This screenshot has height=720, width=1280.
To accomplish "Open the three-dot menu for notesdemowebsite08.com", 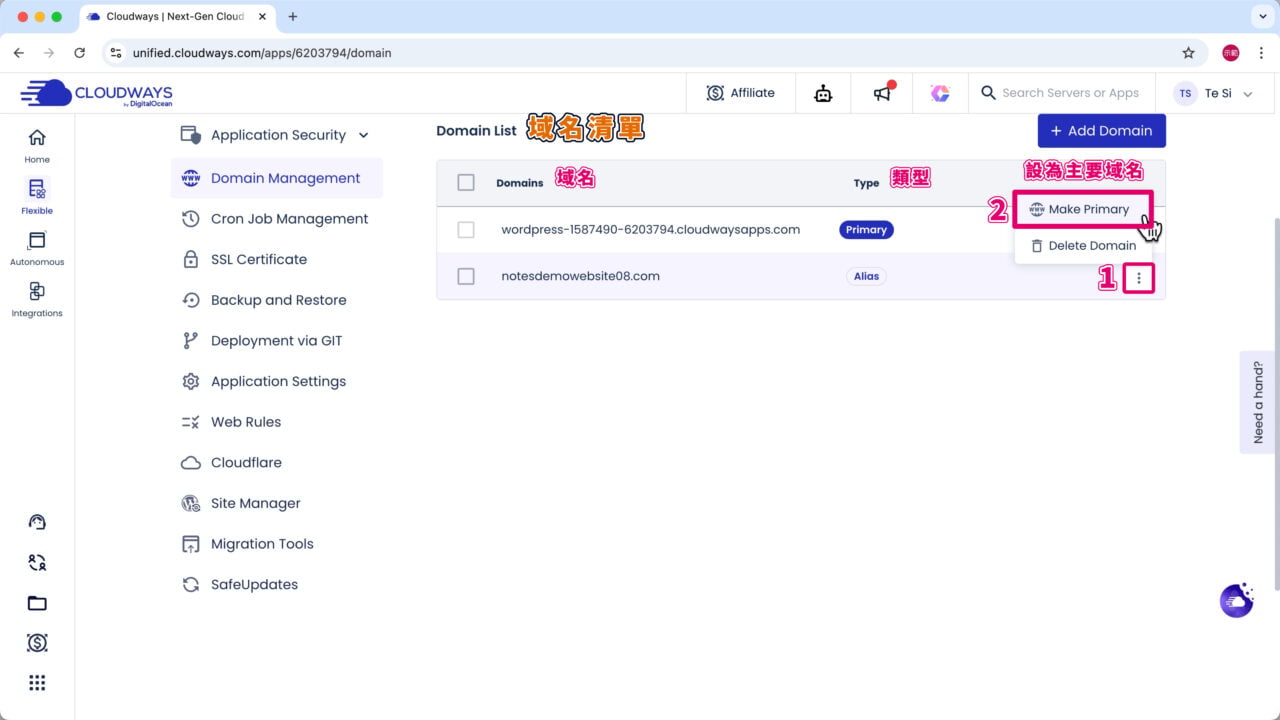I will coord(1138,278).
